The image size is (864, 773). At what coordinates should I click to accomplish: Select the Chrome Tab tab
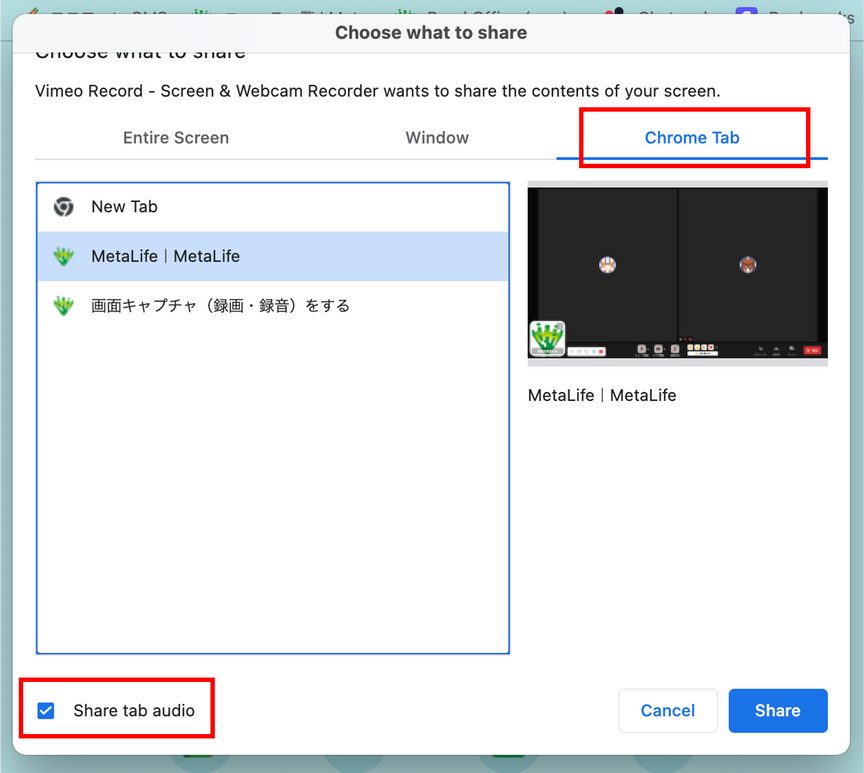click(692, 138)
